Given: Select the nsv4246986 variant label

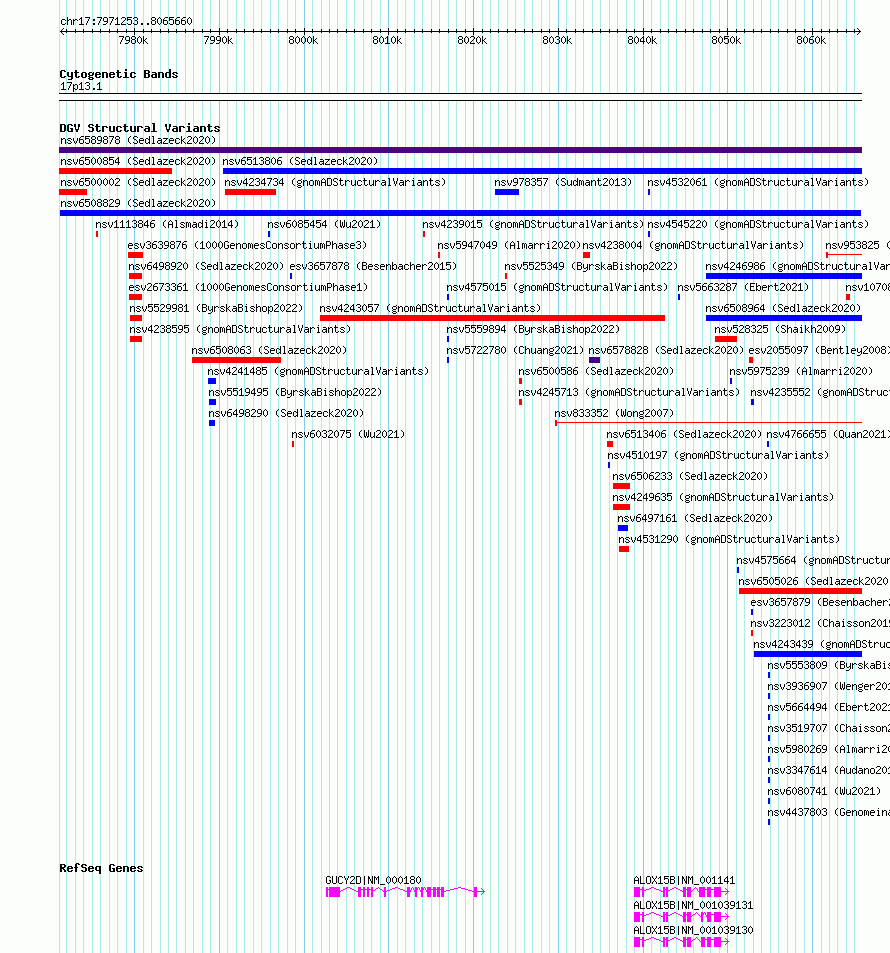Looking at the screenshot, I should pos(798,266).
